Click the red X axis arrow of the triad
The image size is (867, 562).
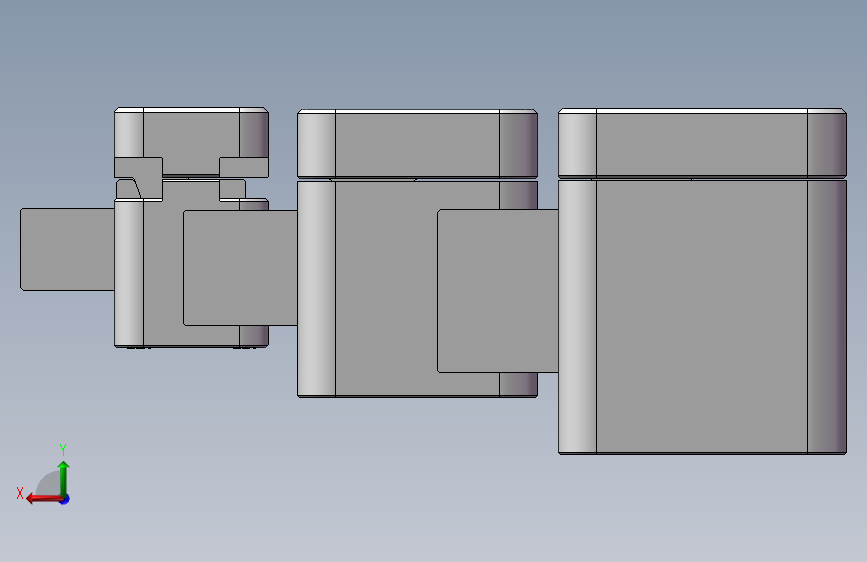(44, 499)
